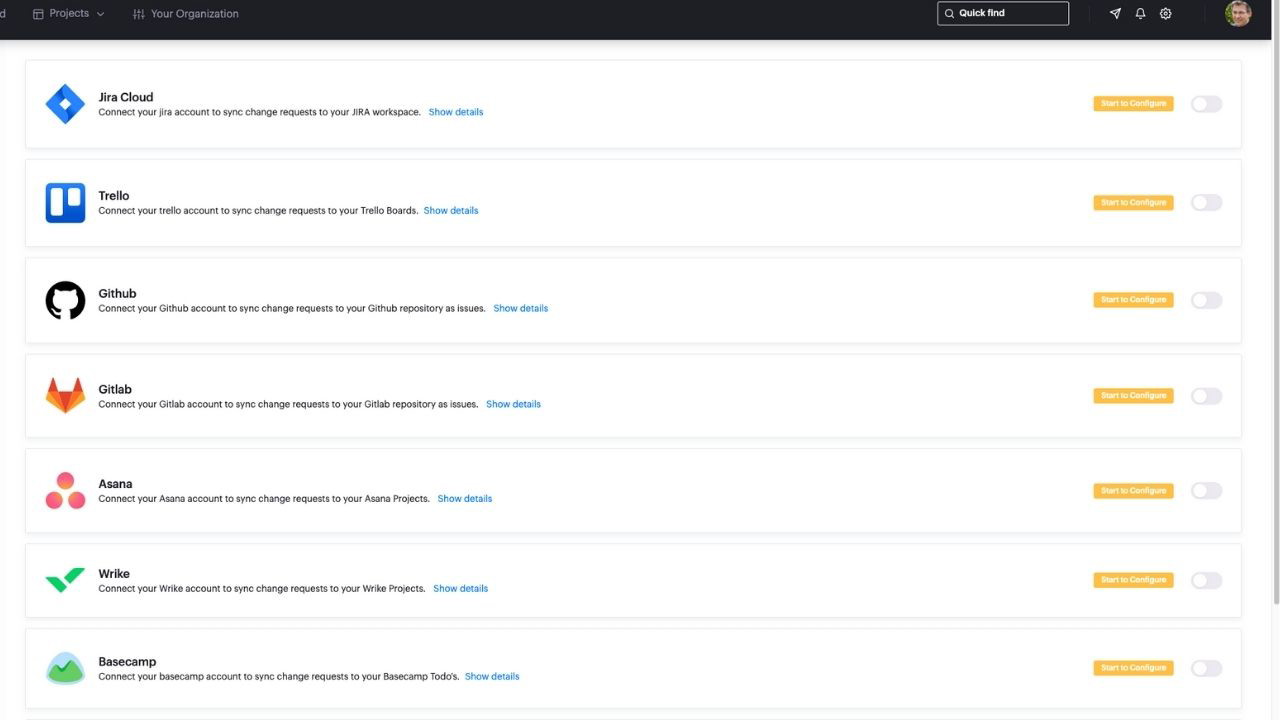Click the Asana three-dot logo icon
The image size is (1280, 720).
(65, 491)
